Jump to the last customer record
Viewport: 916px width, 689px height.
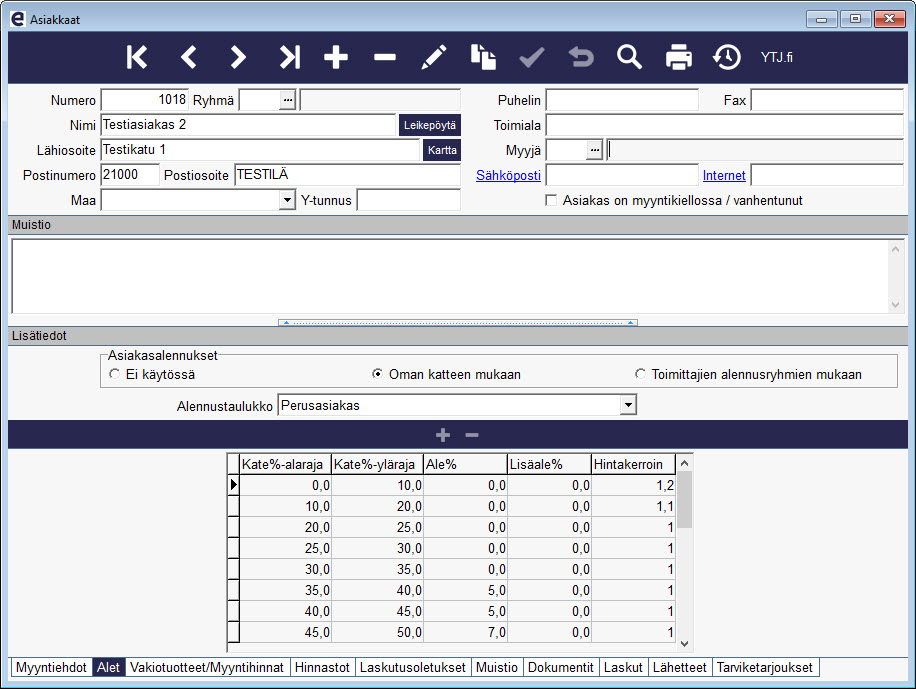pyautogui.click(x=289, y=57)
